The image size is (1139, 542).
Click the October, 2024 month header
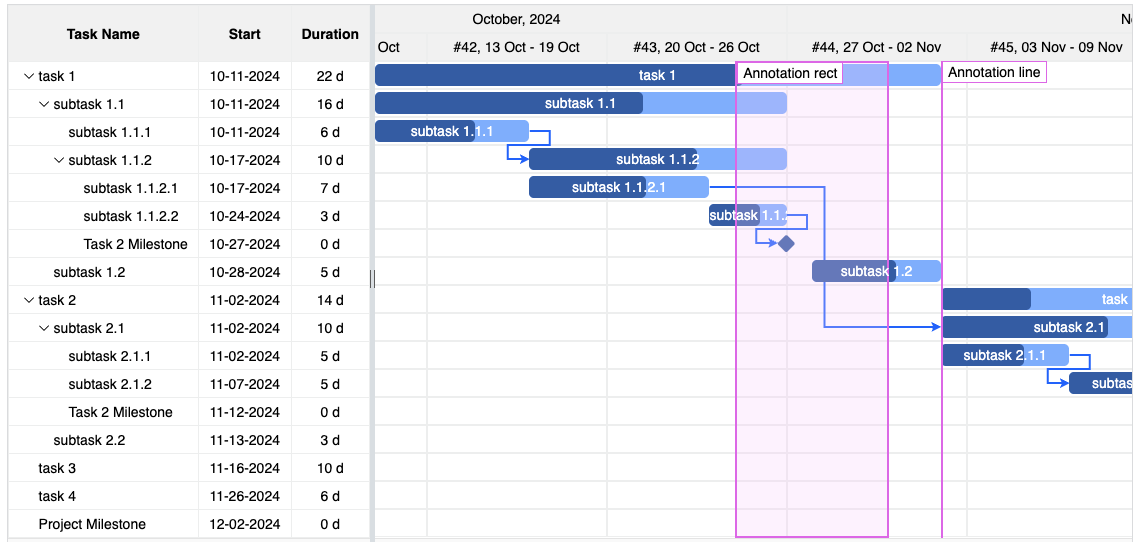point(516,19)
